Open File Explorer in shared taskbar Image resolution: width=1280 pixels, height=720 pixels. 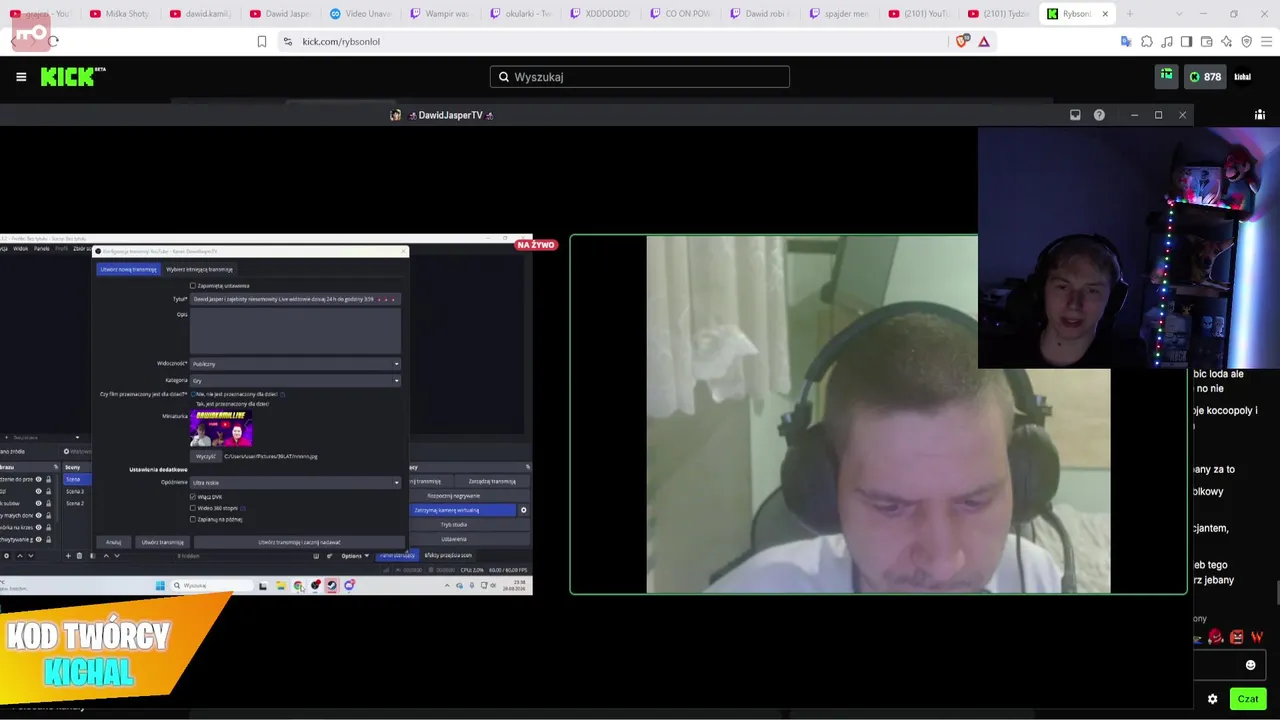[281, 586]
